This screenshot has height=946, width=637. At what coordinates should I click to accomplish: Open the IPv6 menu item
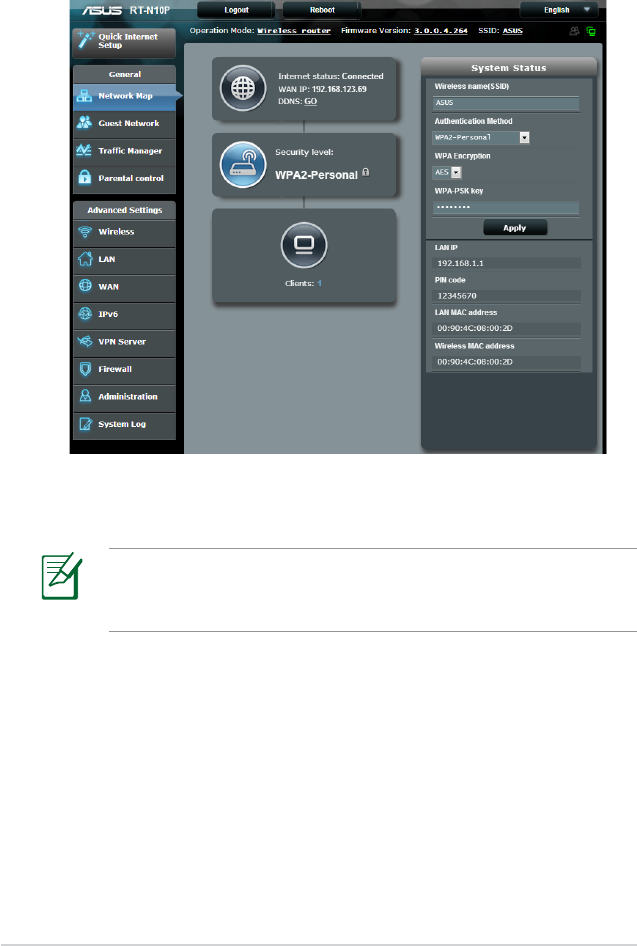point(125,314)
